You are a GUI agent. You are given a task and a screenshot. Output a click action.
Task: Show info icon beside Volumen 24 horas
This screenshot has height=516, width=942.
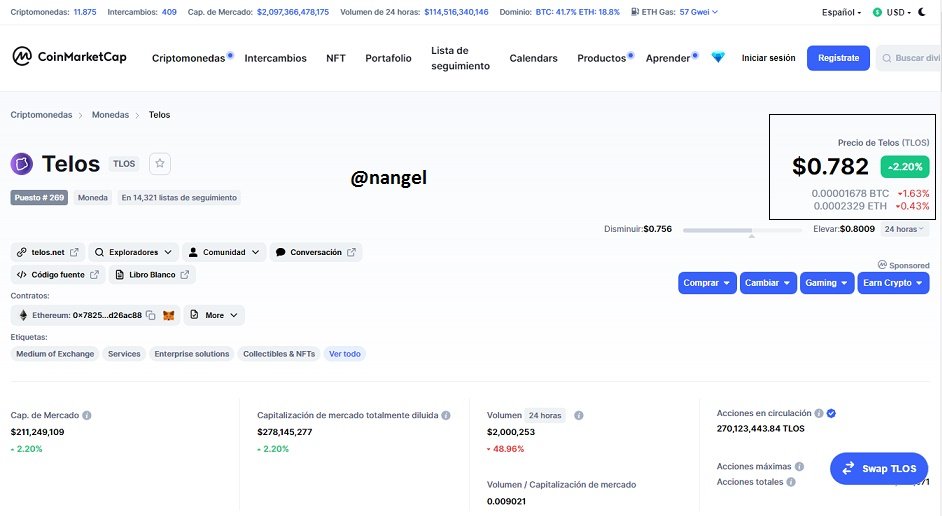[x=579, y=415]
